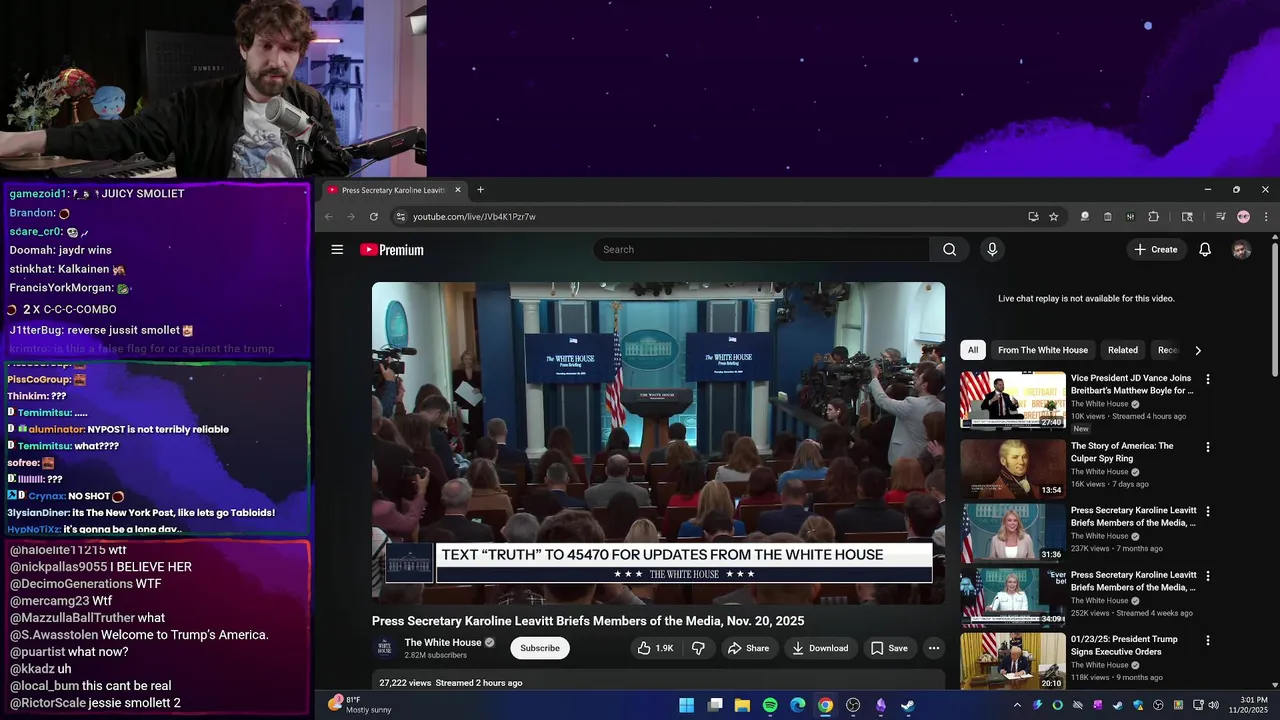
Task: Show more filter chips with right chevron
Action: click(x=1198, y=350)
